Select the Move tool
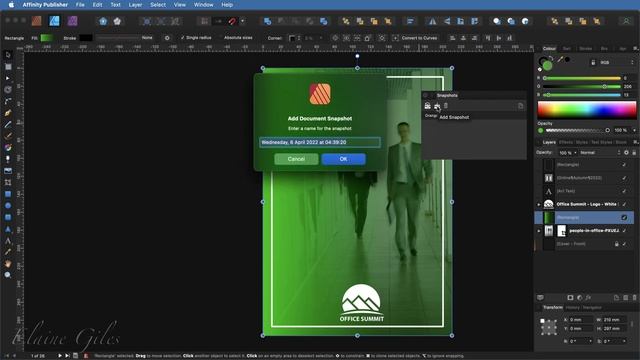 pyautogui.click(x=8, y=55)
